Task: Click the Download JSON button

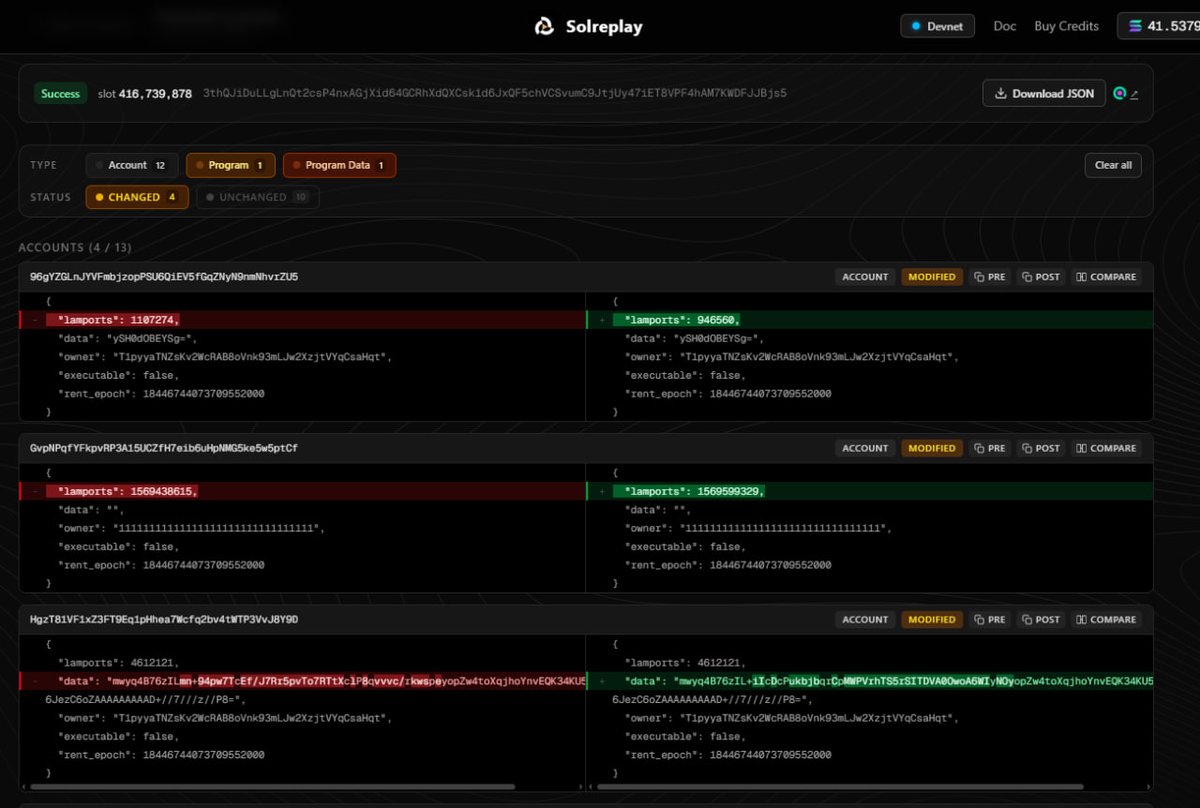Action: 1044,94
